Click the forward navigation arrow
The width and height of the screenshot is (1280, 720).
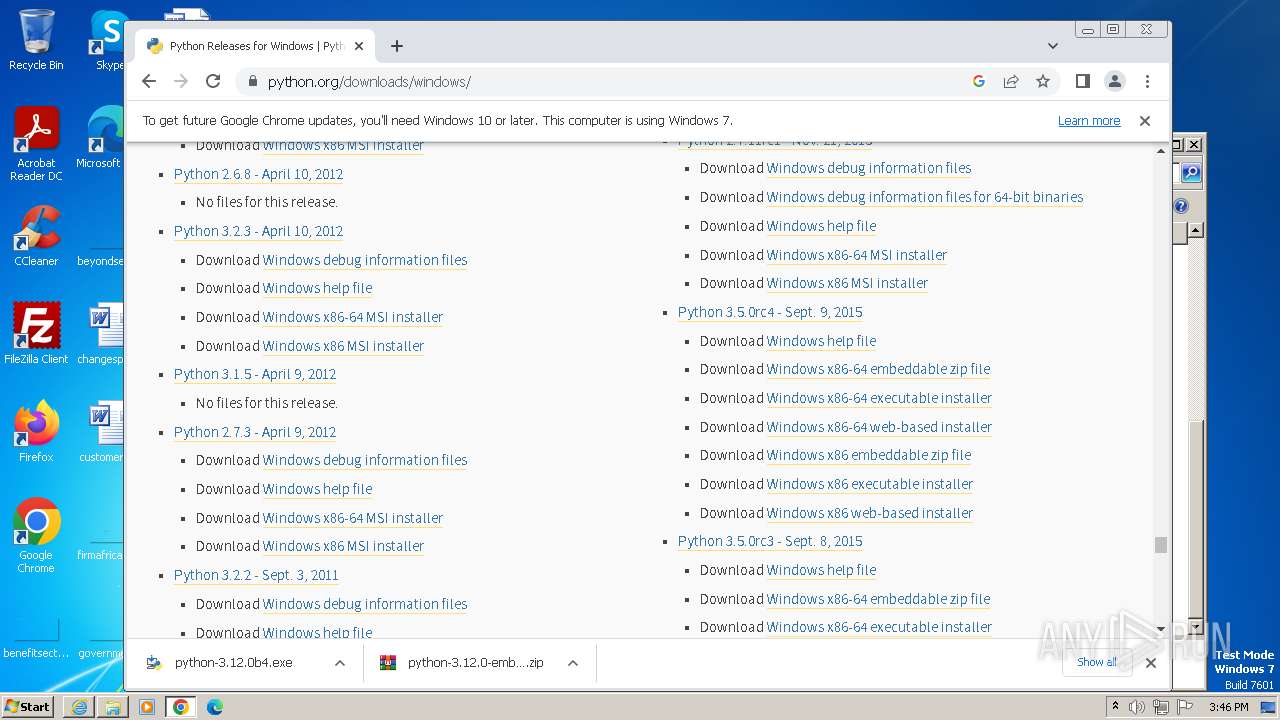tap(181, 81)
